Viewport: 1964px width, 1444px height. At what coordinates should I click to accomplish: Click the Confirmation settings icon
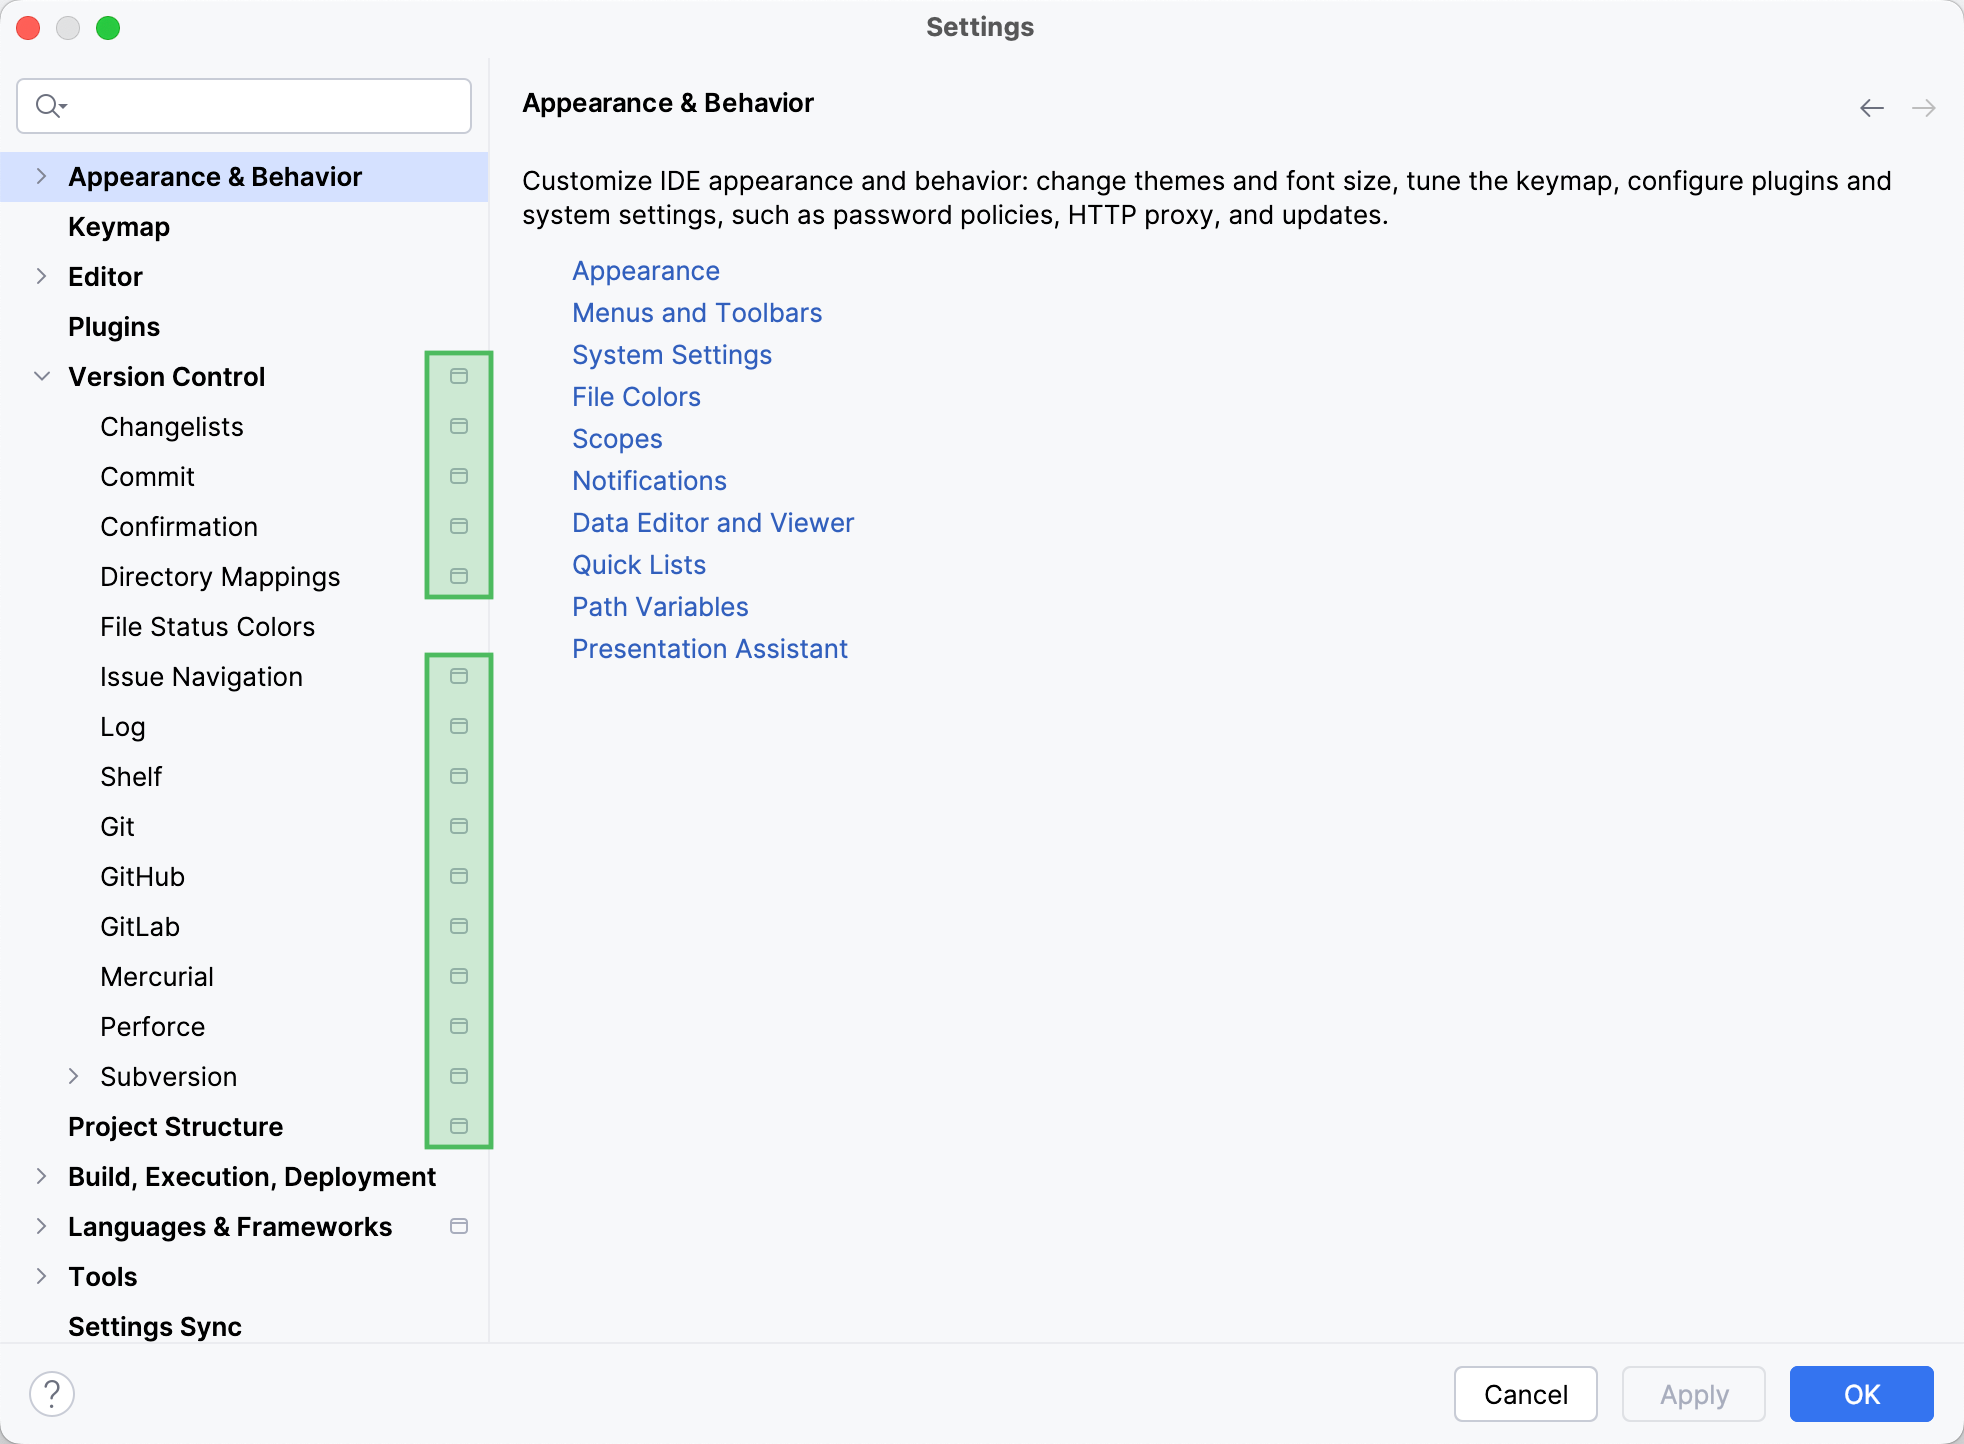coord(459,526)
